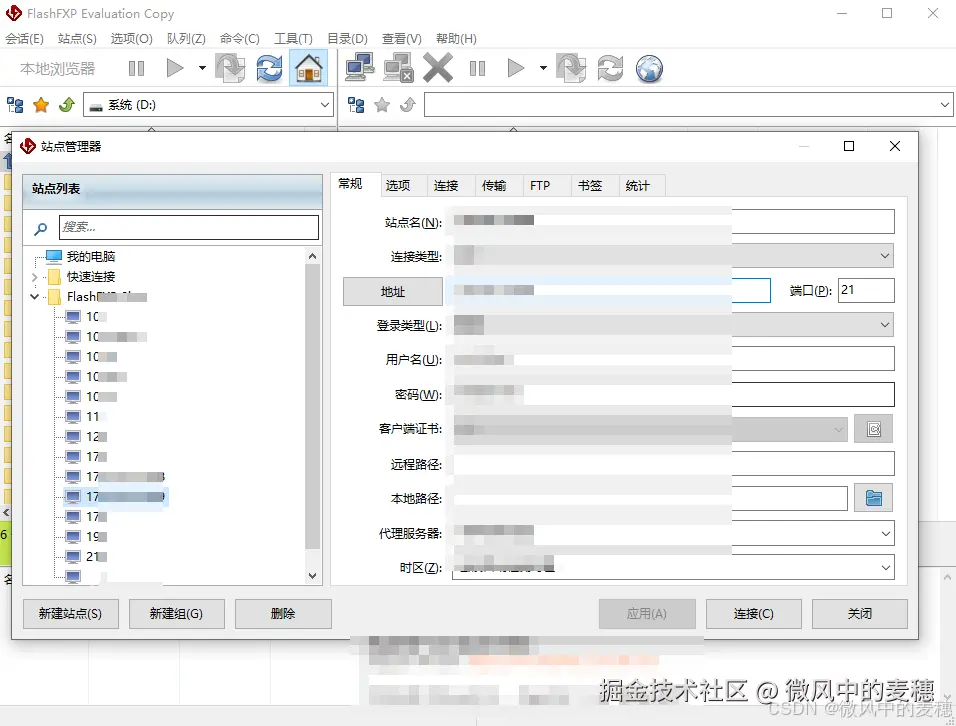Open the 工具 menu

point(293,38)
